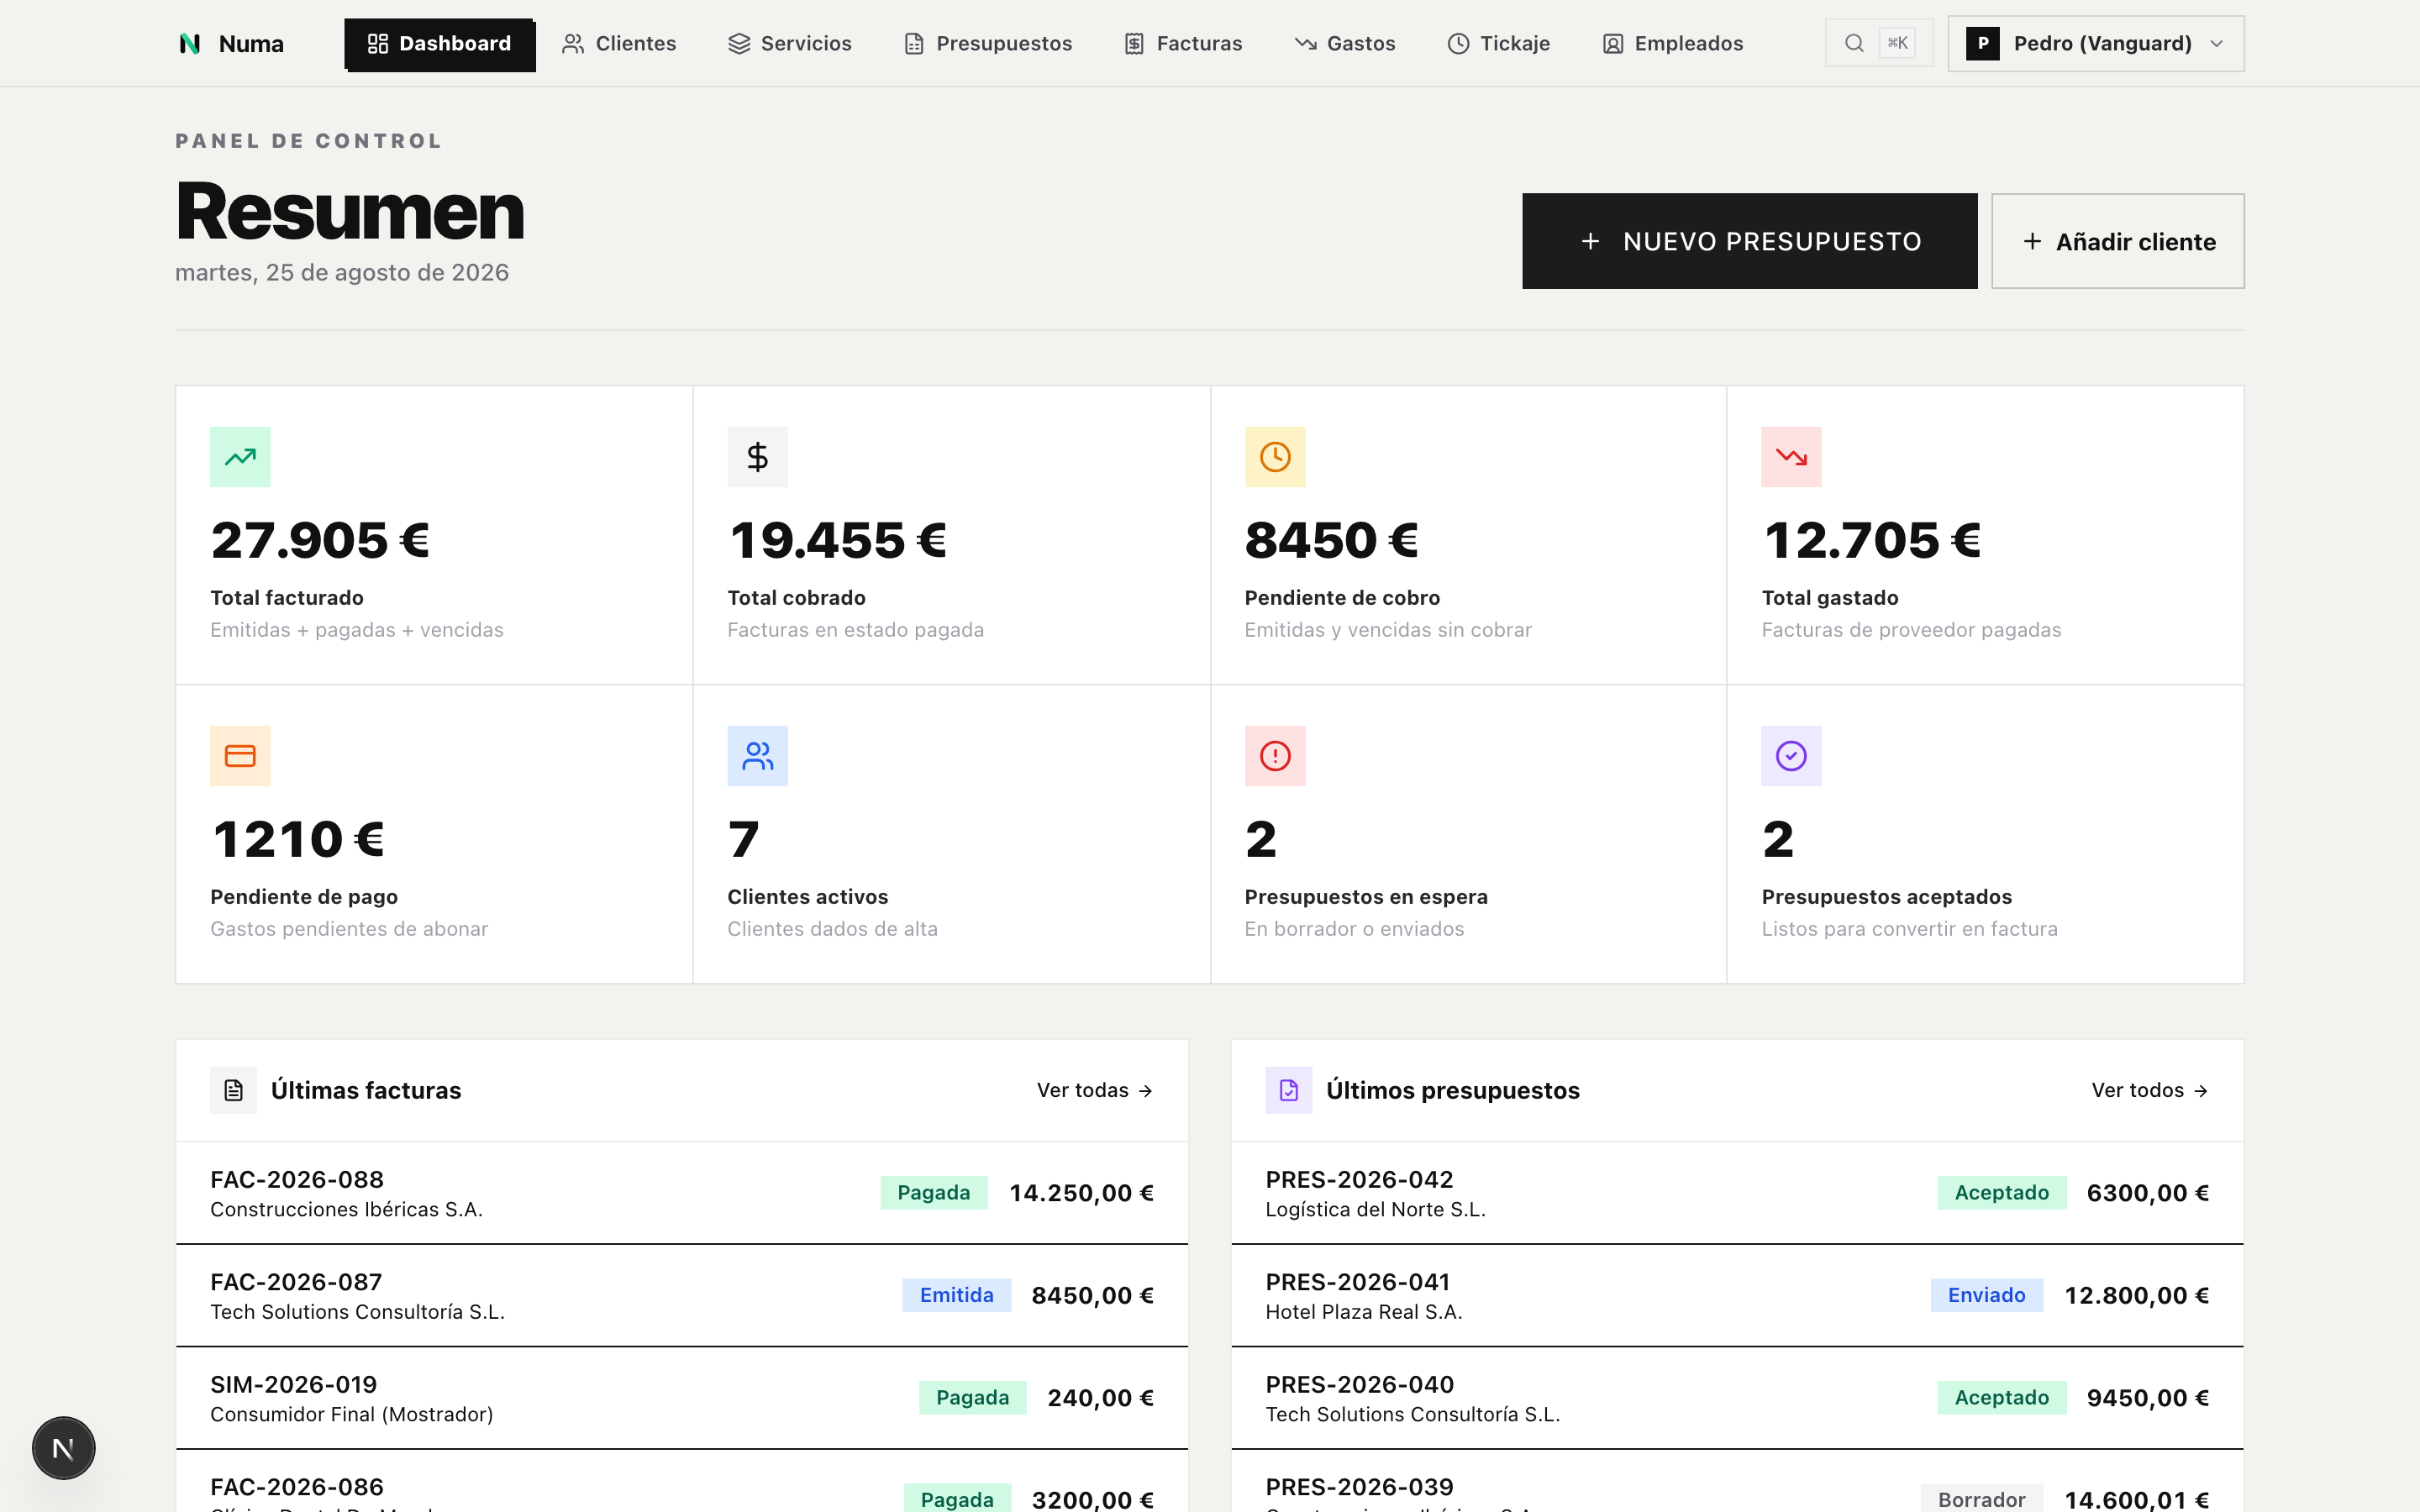Click Aceptado badge on PRES-2026-042
The height and width of the screenshot is (1512, 2420).
point(2001,1193)
